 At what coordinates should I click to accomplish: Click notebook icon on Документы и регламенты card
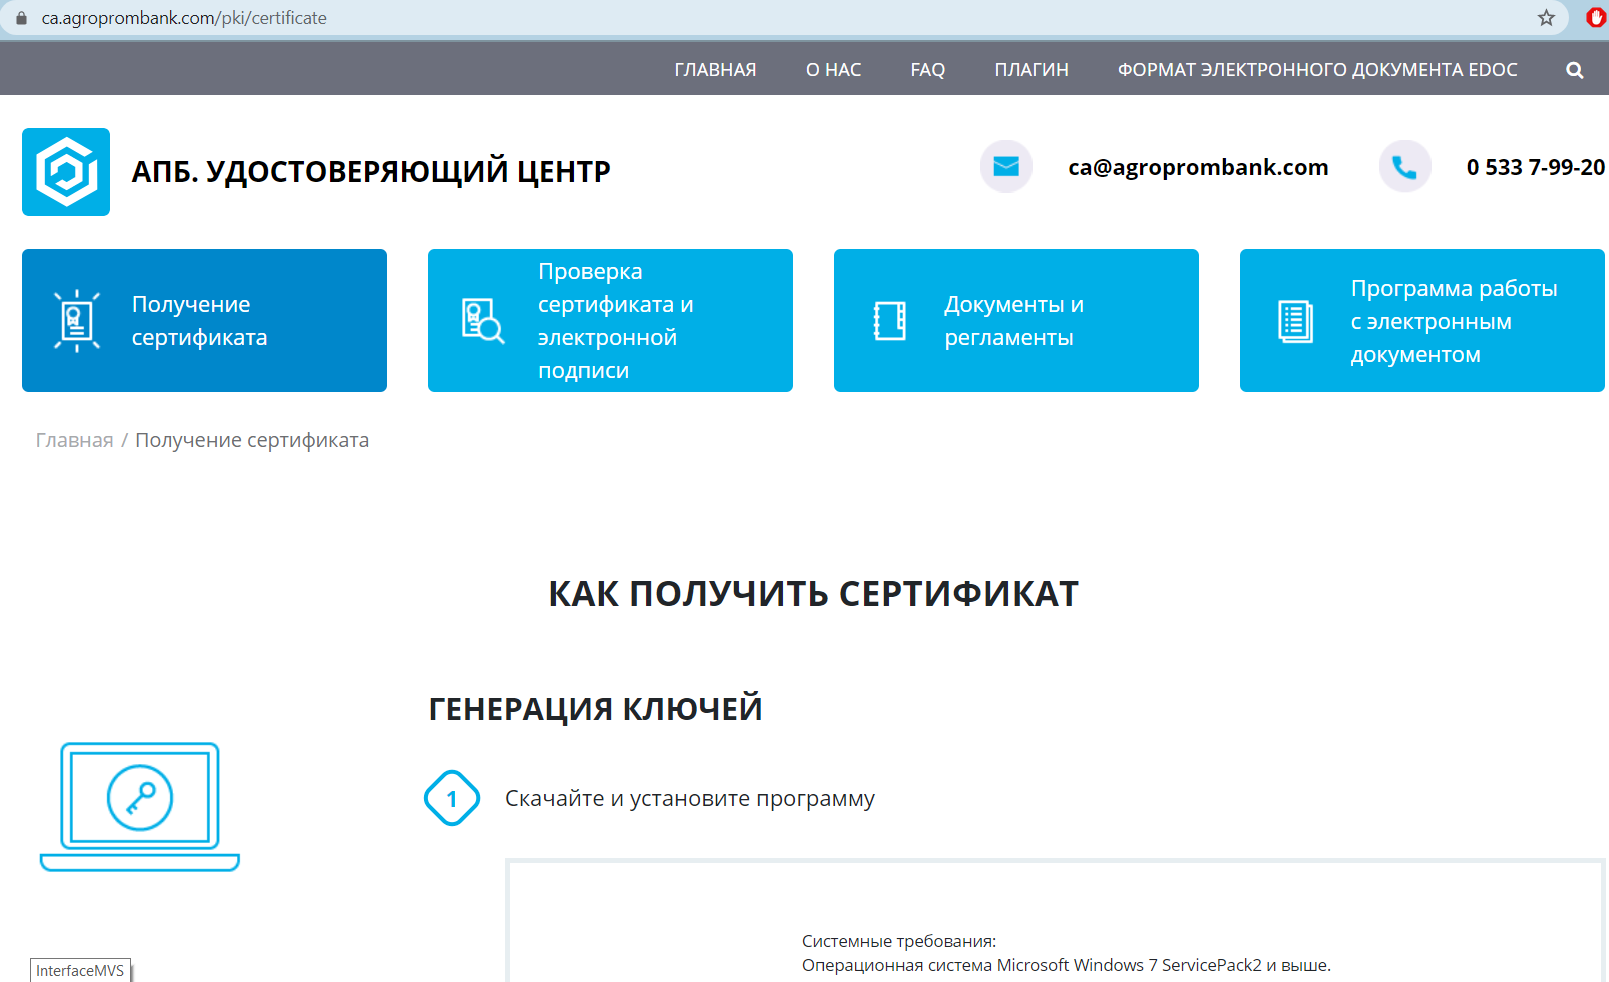point(889,321)
